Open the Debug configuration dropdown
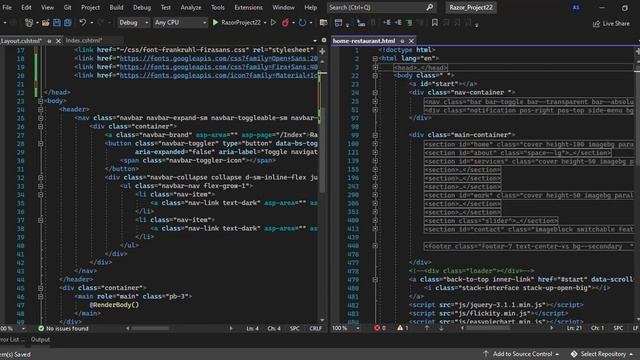 point(133,23)
